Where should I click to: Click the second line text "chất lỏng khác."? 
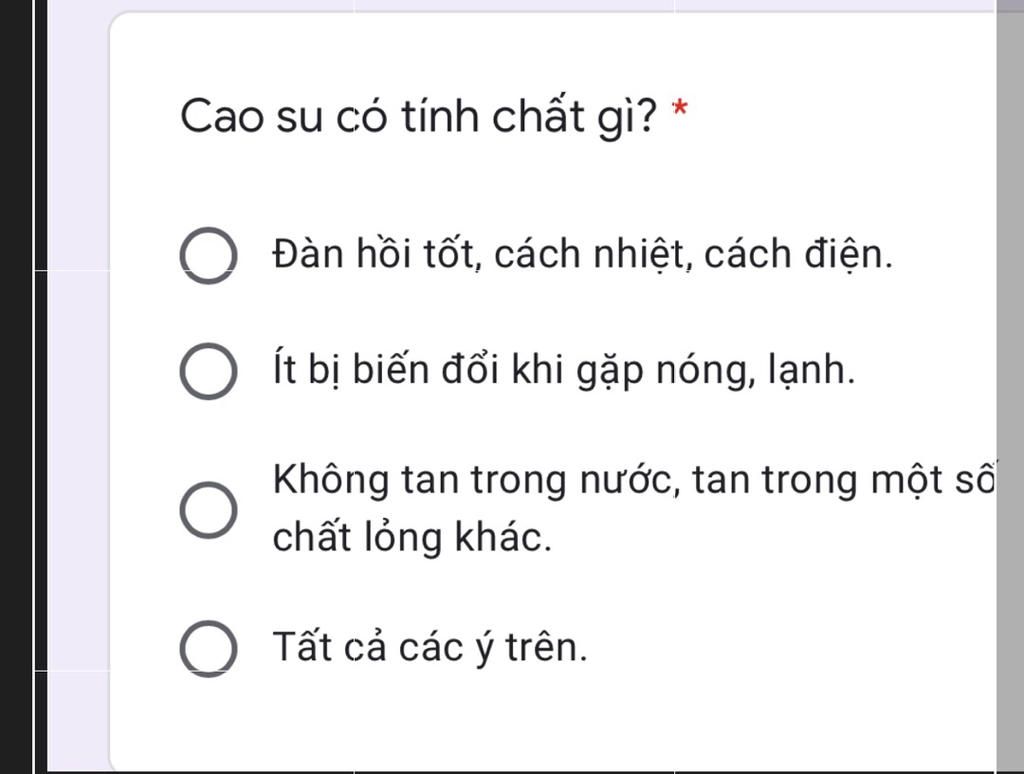click(412, 538)
